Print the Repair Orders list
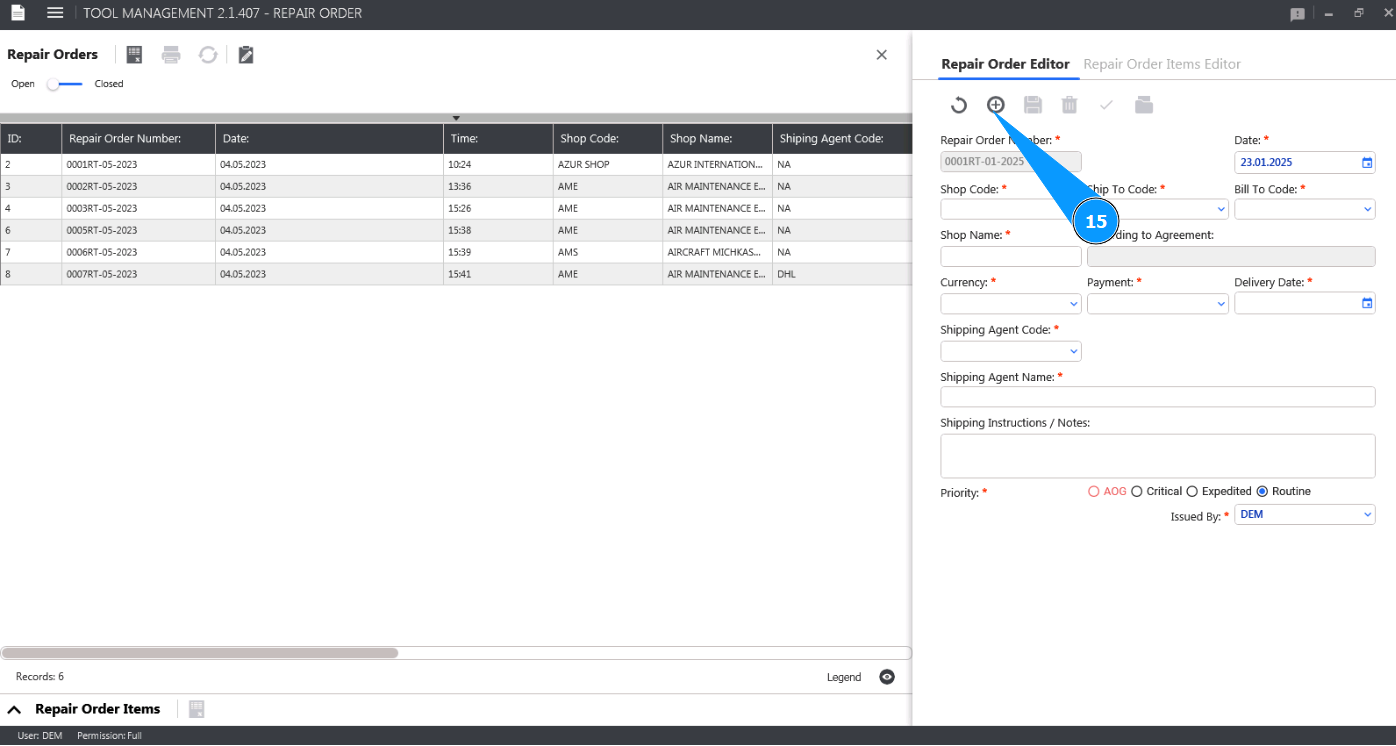 click(x=172, y=55)
